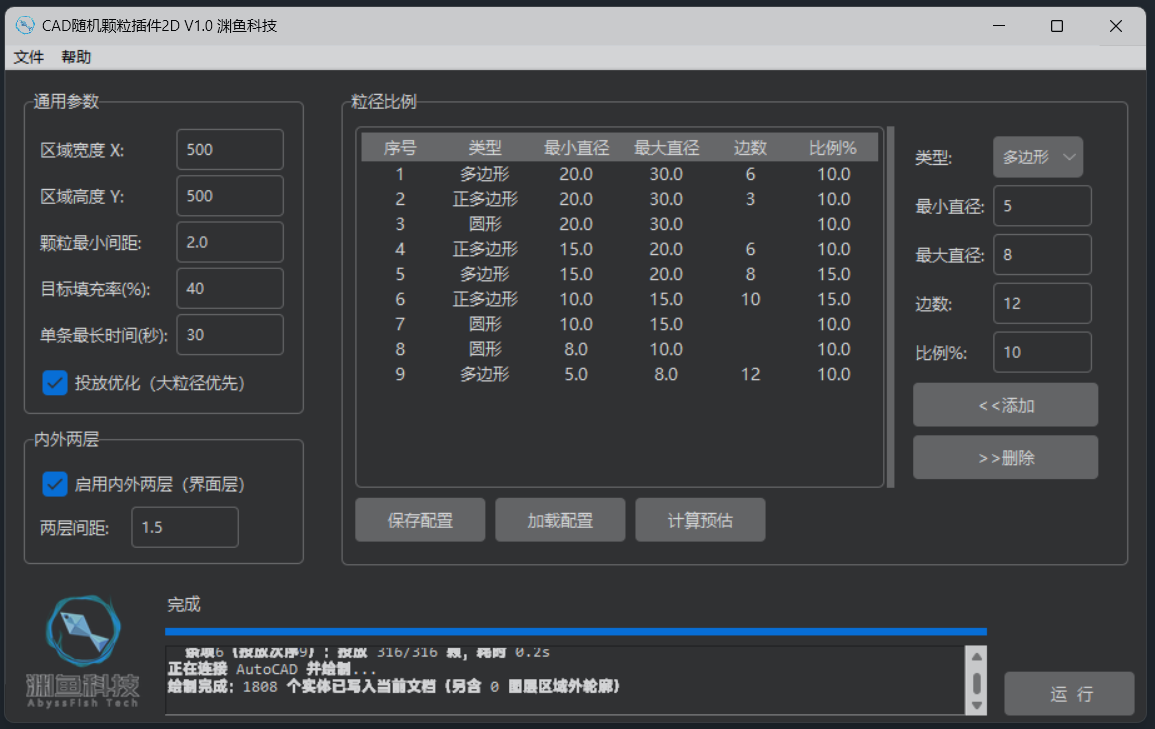This screenshot has height=729, width=1155.
Task: Click the 保存配置 button
Action: tap(420, 521)
